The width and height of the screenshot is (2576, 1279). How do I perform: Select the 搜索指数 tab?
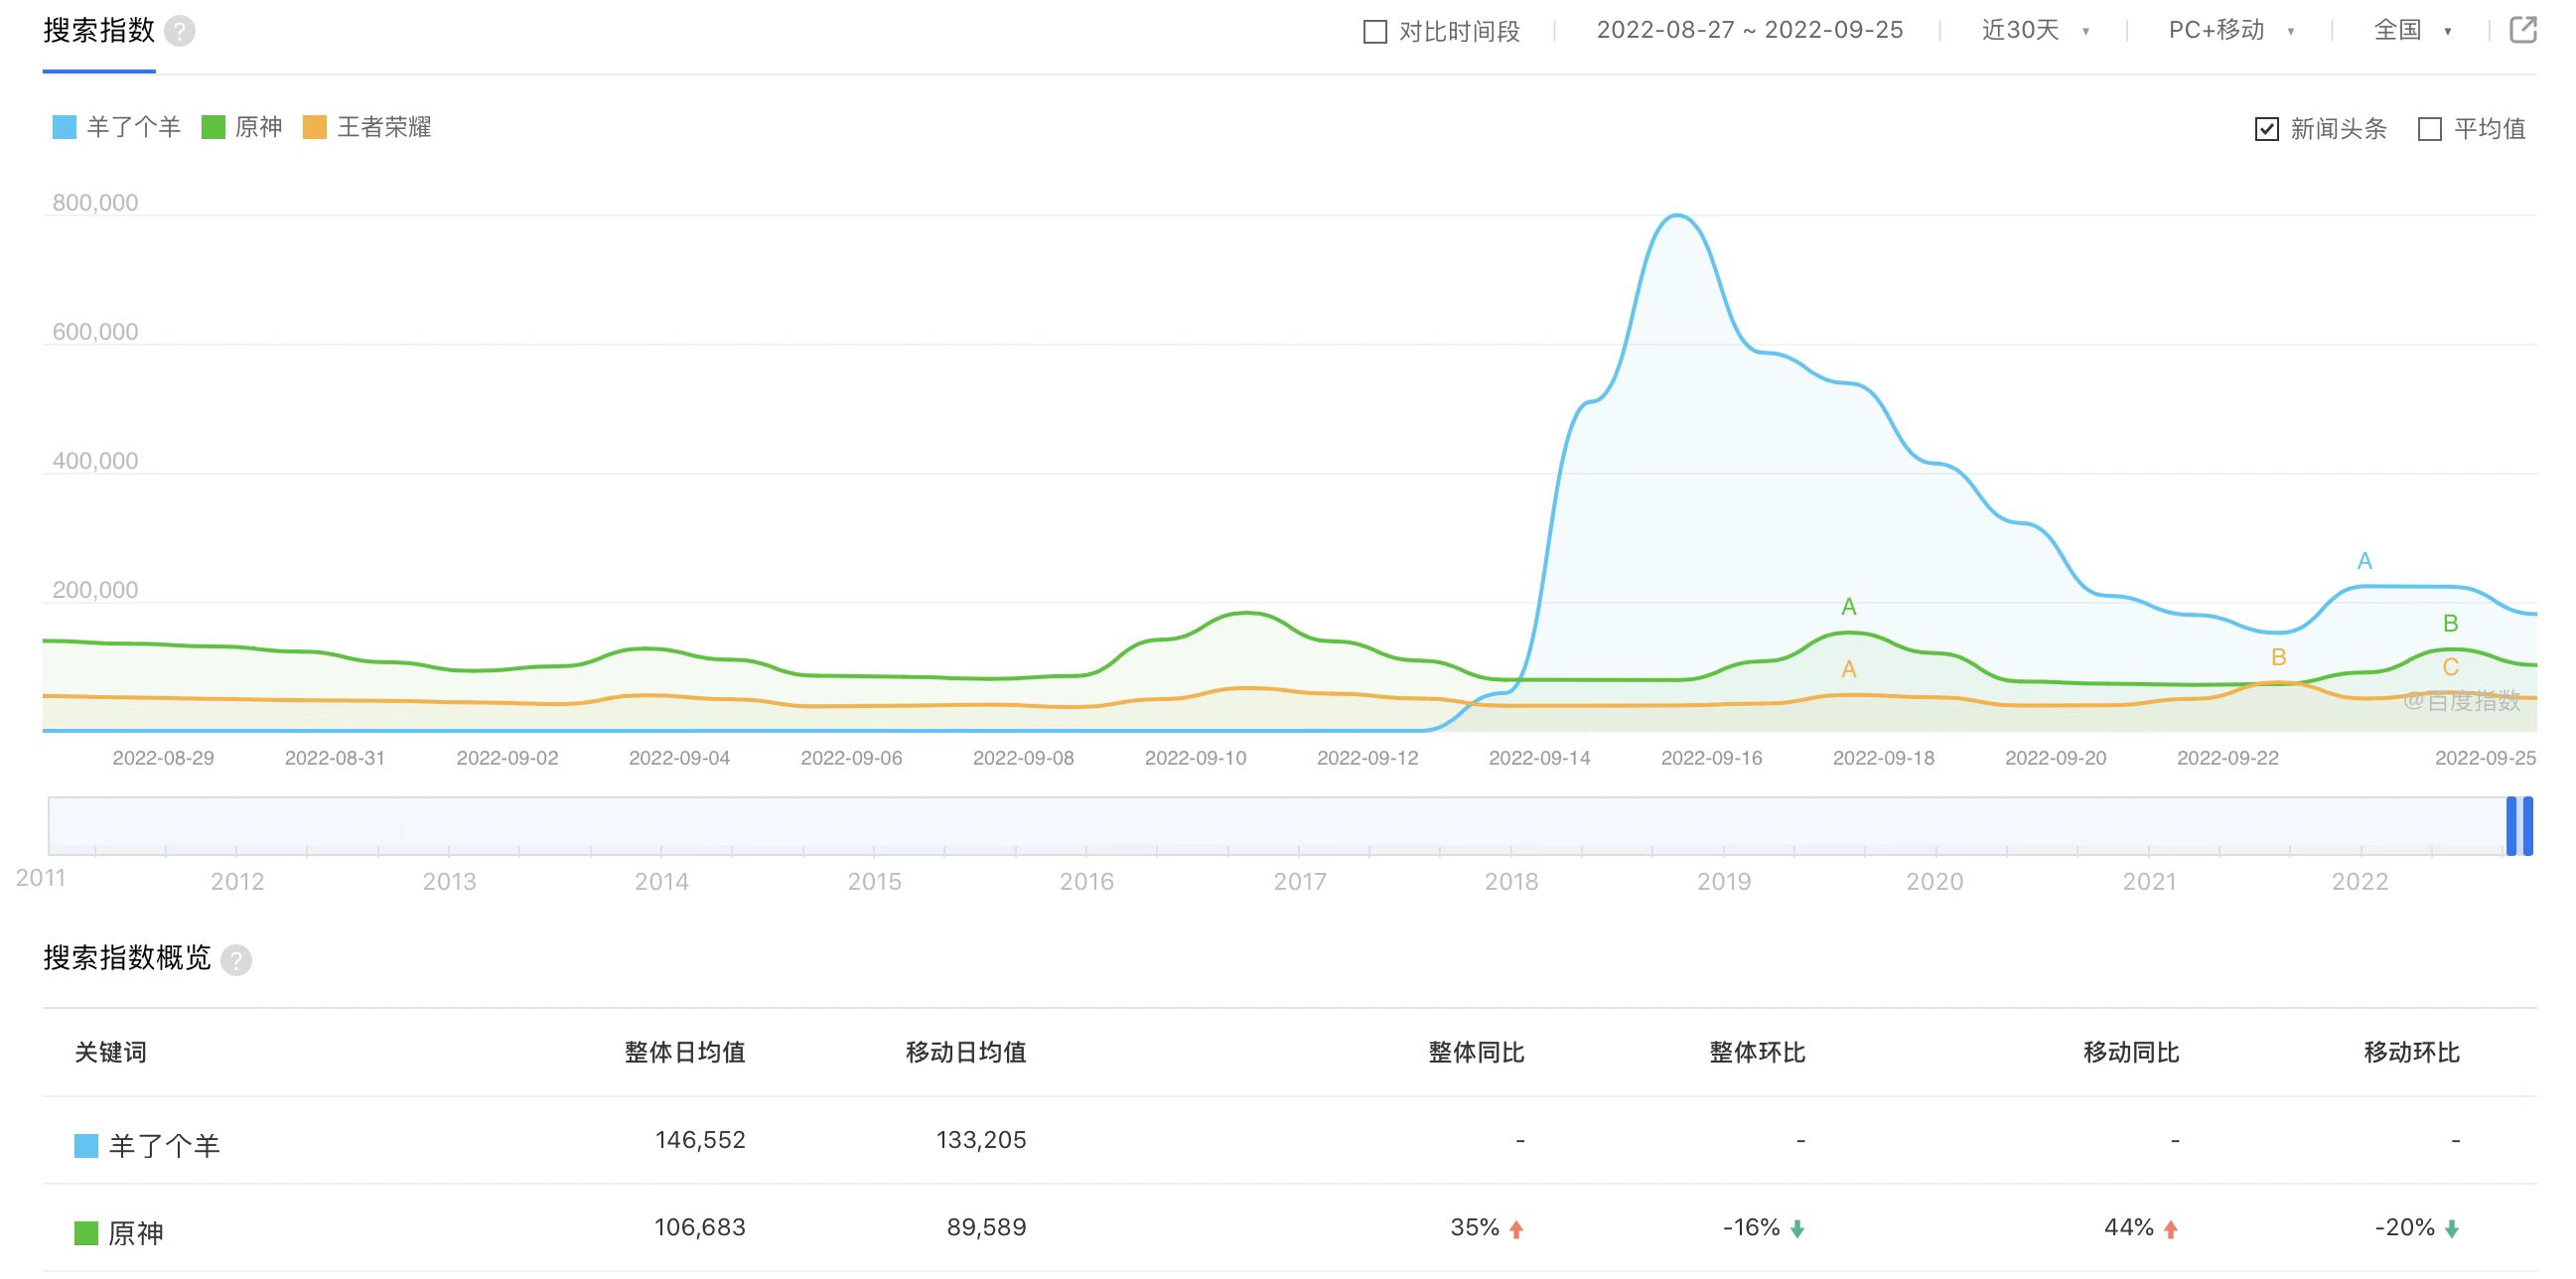pos(99,32)
